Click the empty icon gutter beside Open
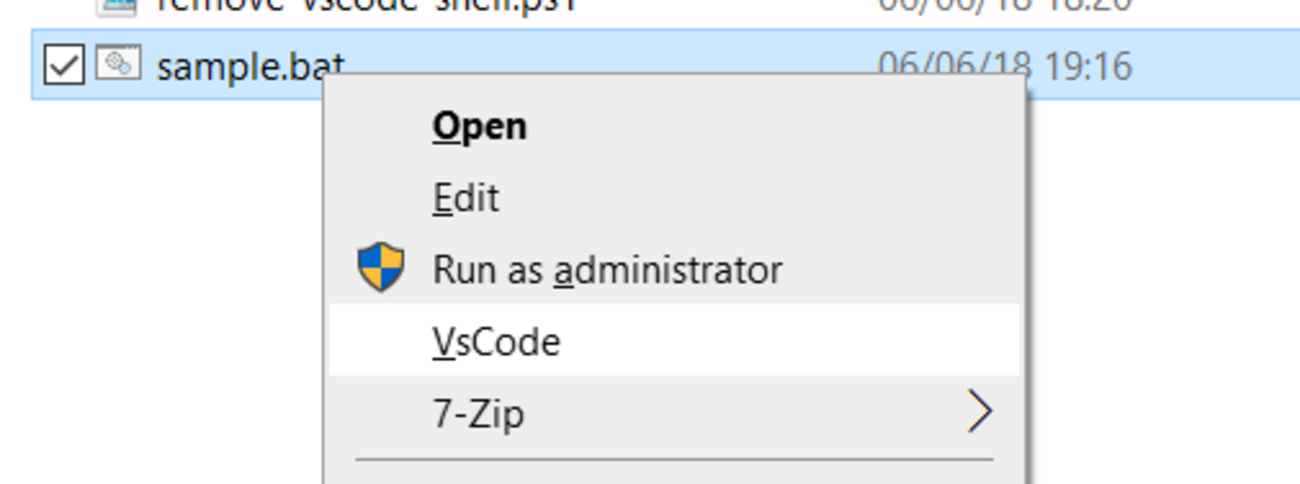Viewport: 1300px width, 484px height. click(381, 127)
